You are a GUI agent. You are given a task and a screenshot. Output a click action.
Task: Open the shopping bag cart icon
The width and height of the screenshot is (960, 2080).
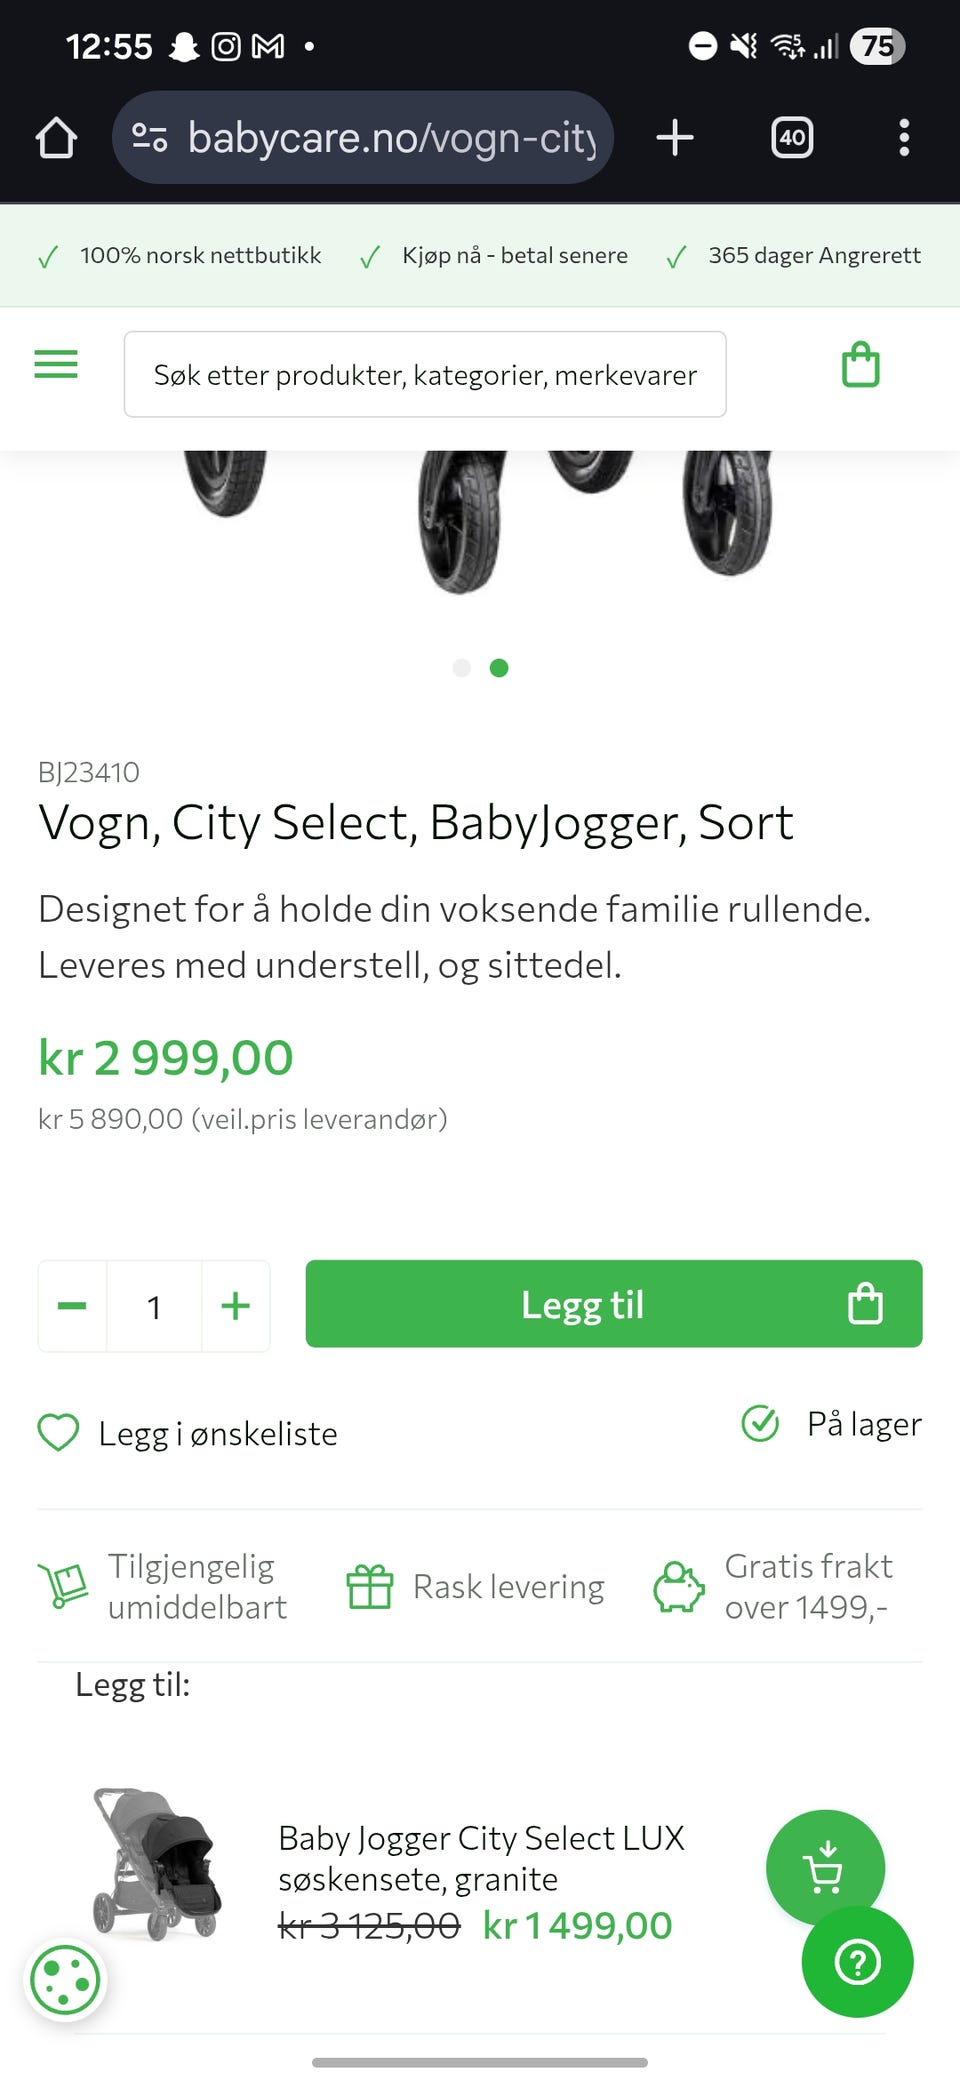tap(860, 365)
